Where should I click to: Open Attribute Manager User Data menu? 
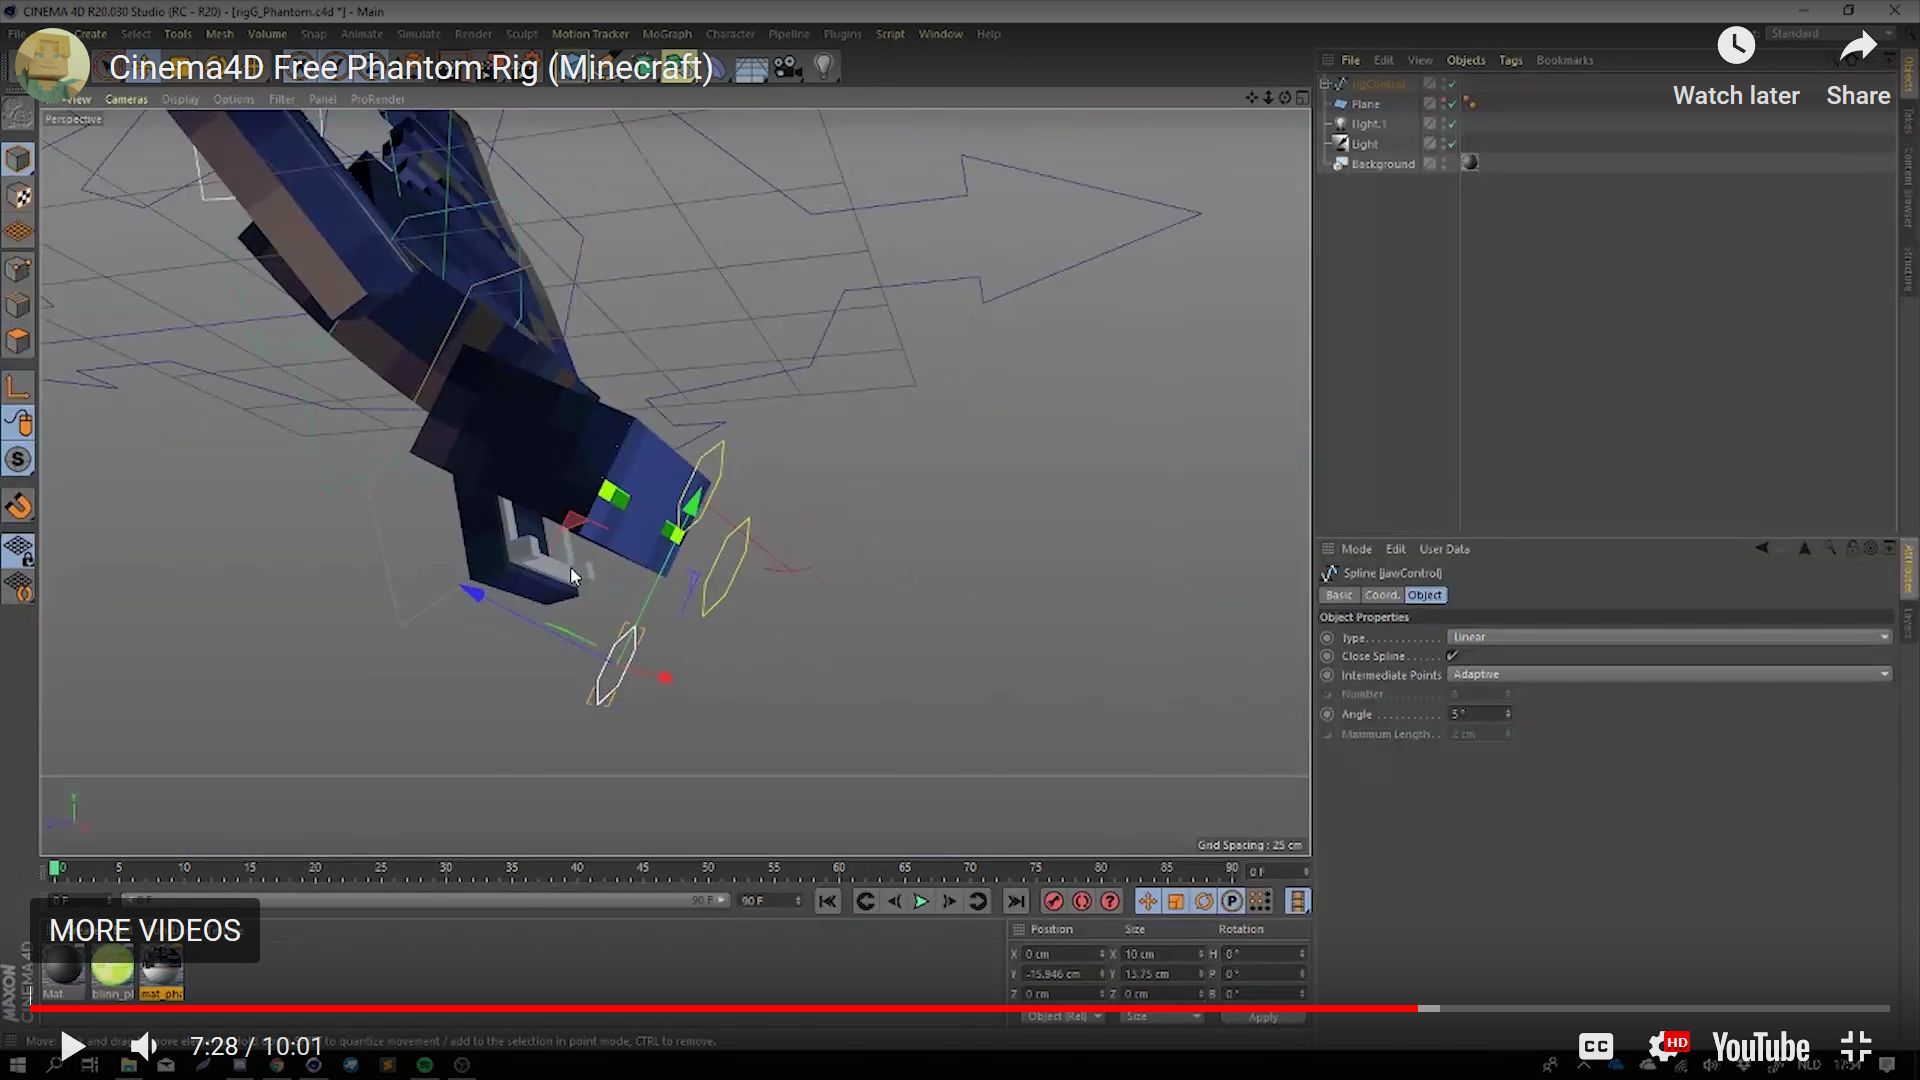pyautogui.click(x=1444, y=549)
